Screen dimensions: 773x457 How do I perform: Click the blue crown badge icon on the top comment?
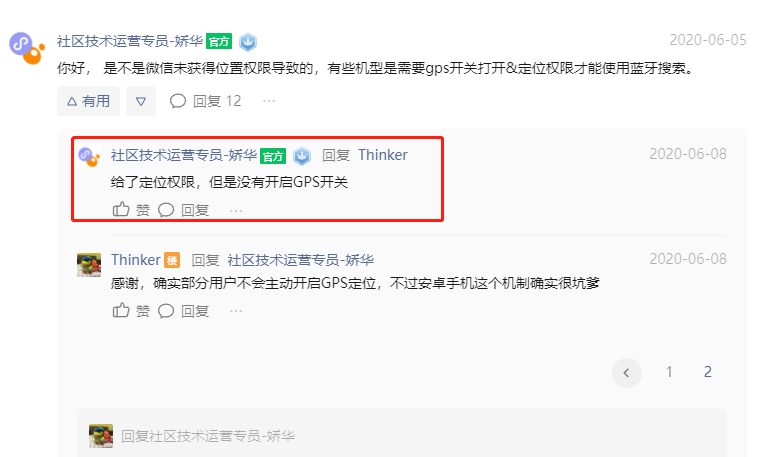[x=248, y=42]
